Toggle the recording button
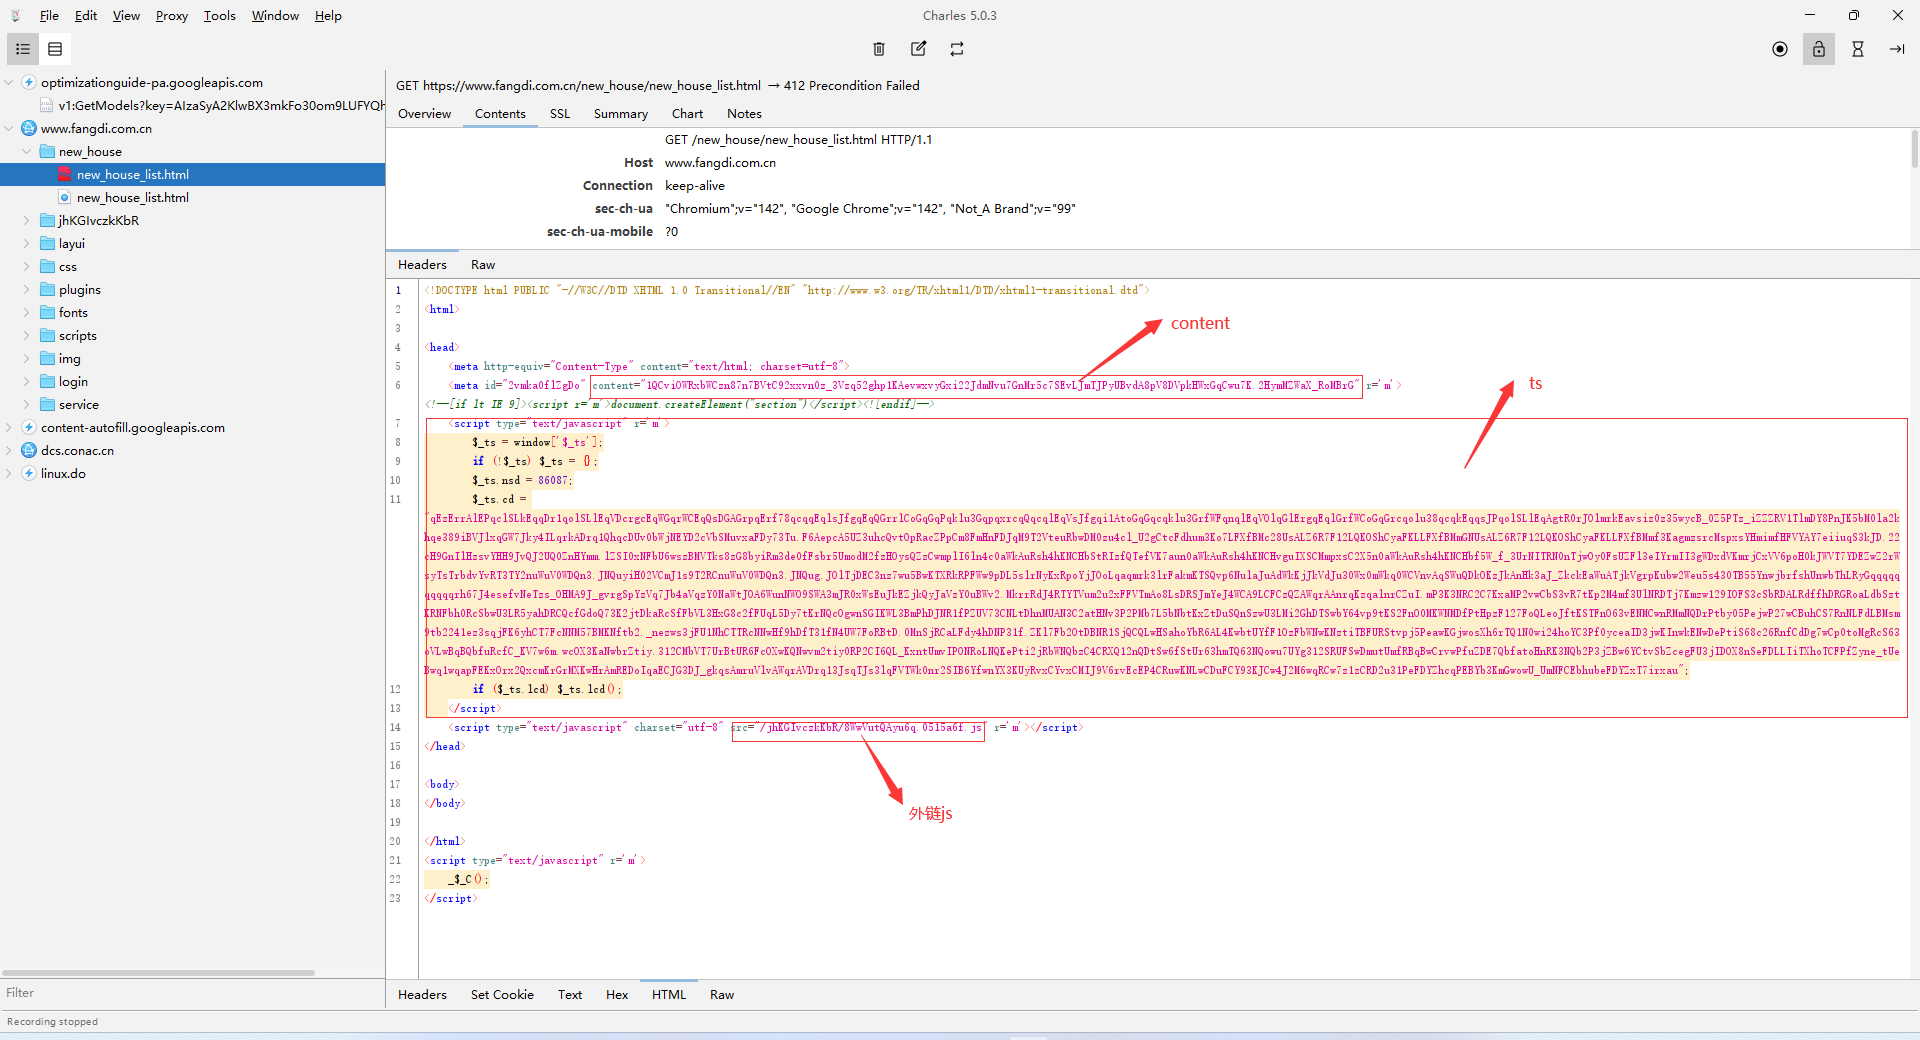 tap(1780, 49)
